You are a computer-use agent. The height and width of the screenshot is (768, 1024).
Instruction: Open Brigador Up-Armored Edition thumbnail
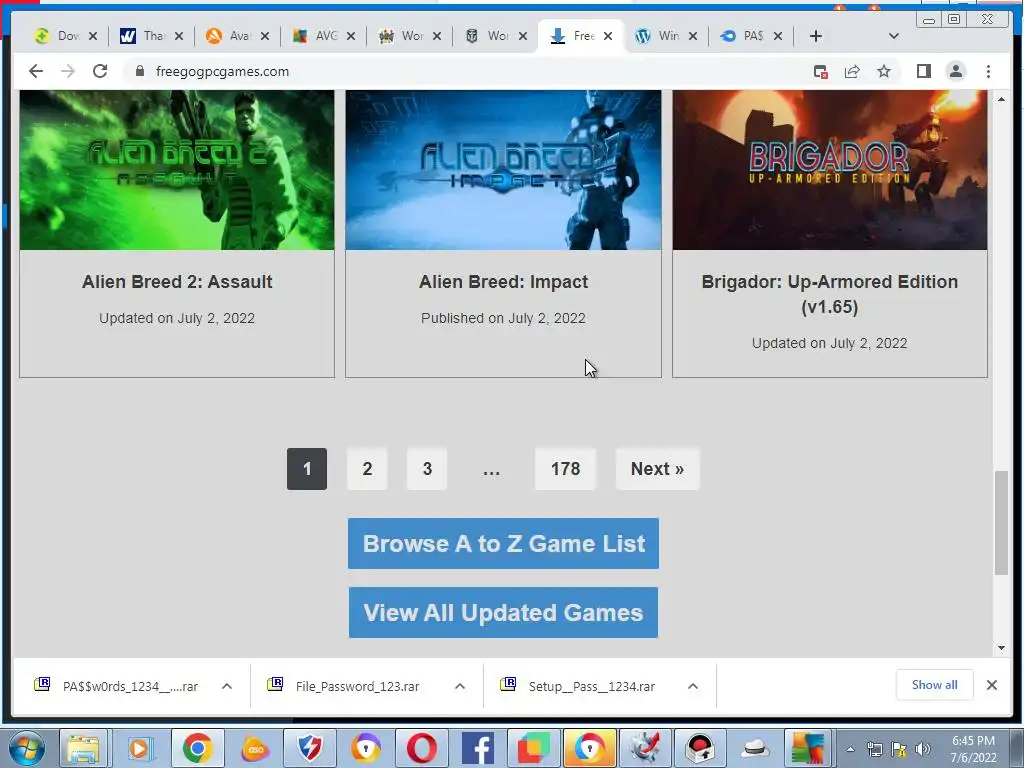[830, 170]
